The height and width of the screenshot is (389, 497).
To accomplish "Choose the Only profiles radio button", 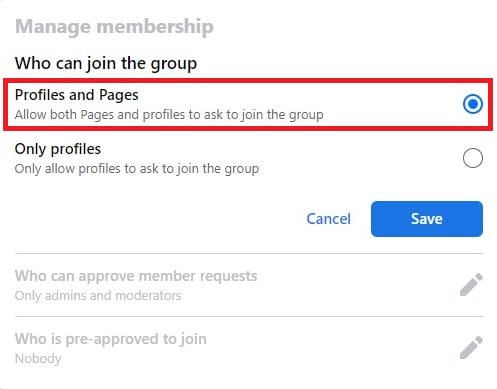I will pos(473,158).
